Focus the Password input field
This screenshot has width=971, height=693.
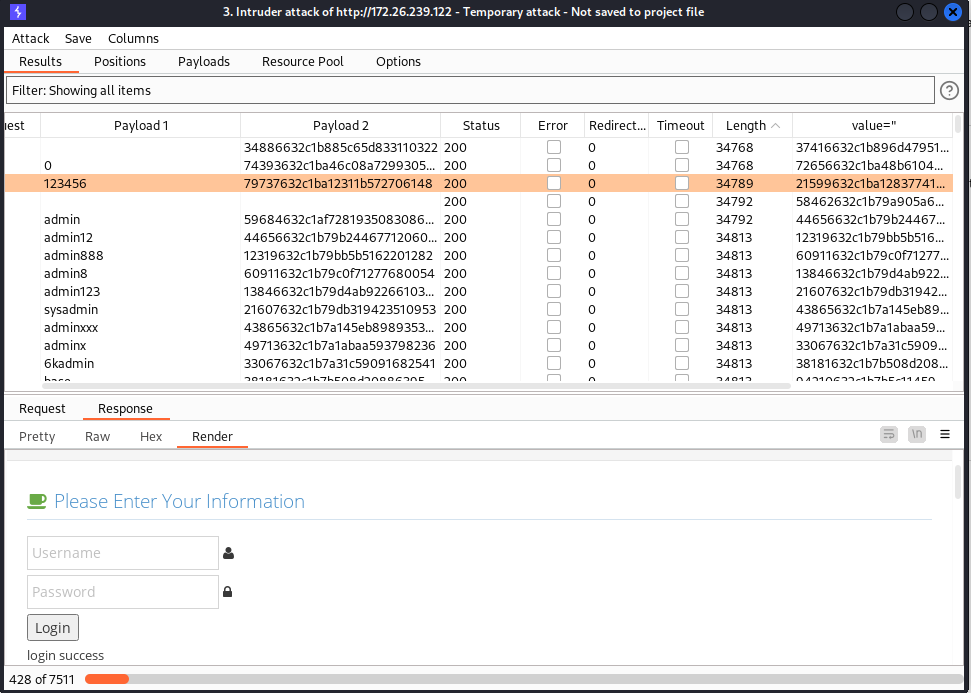tap(123, 592)
